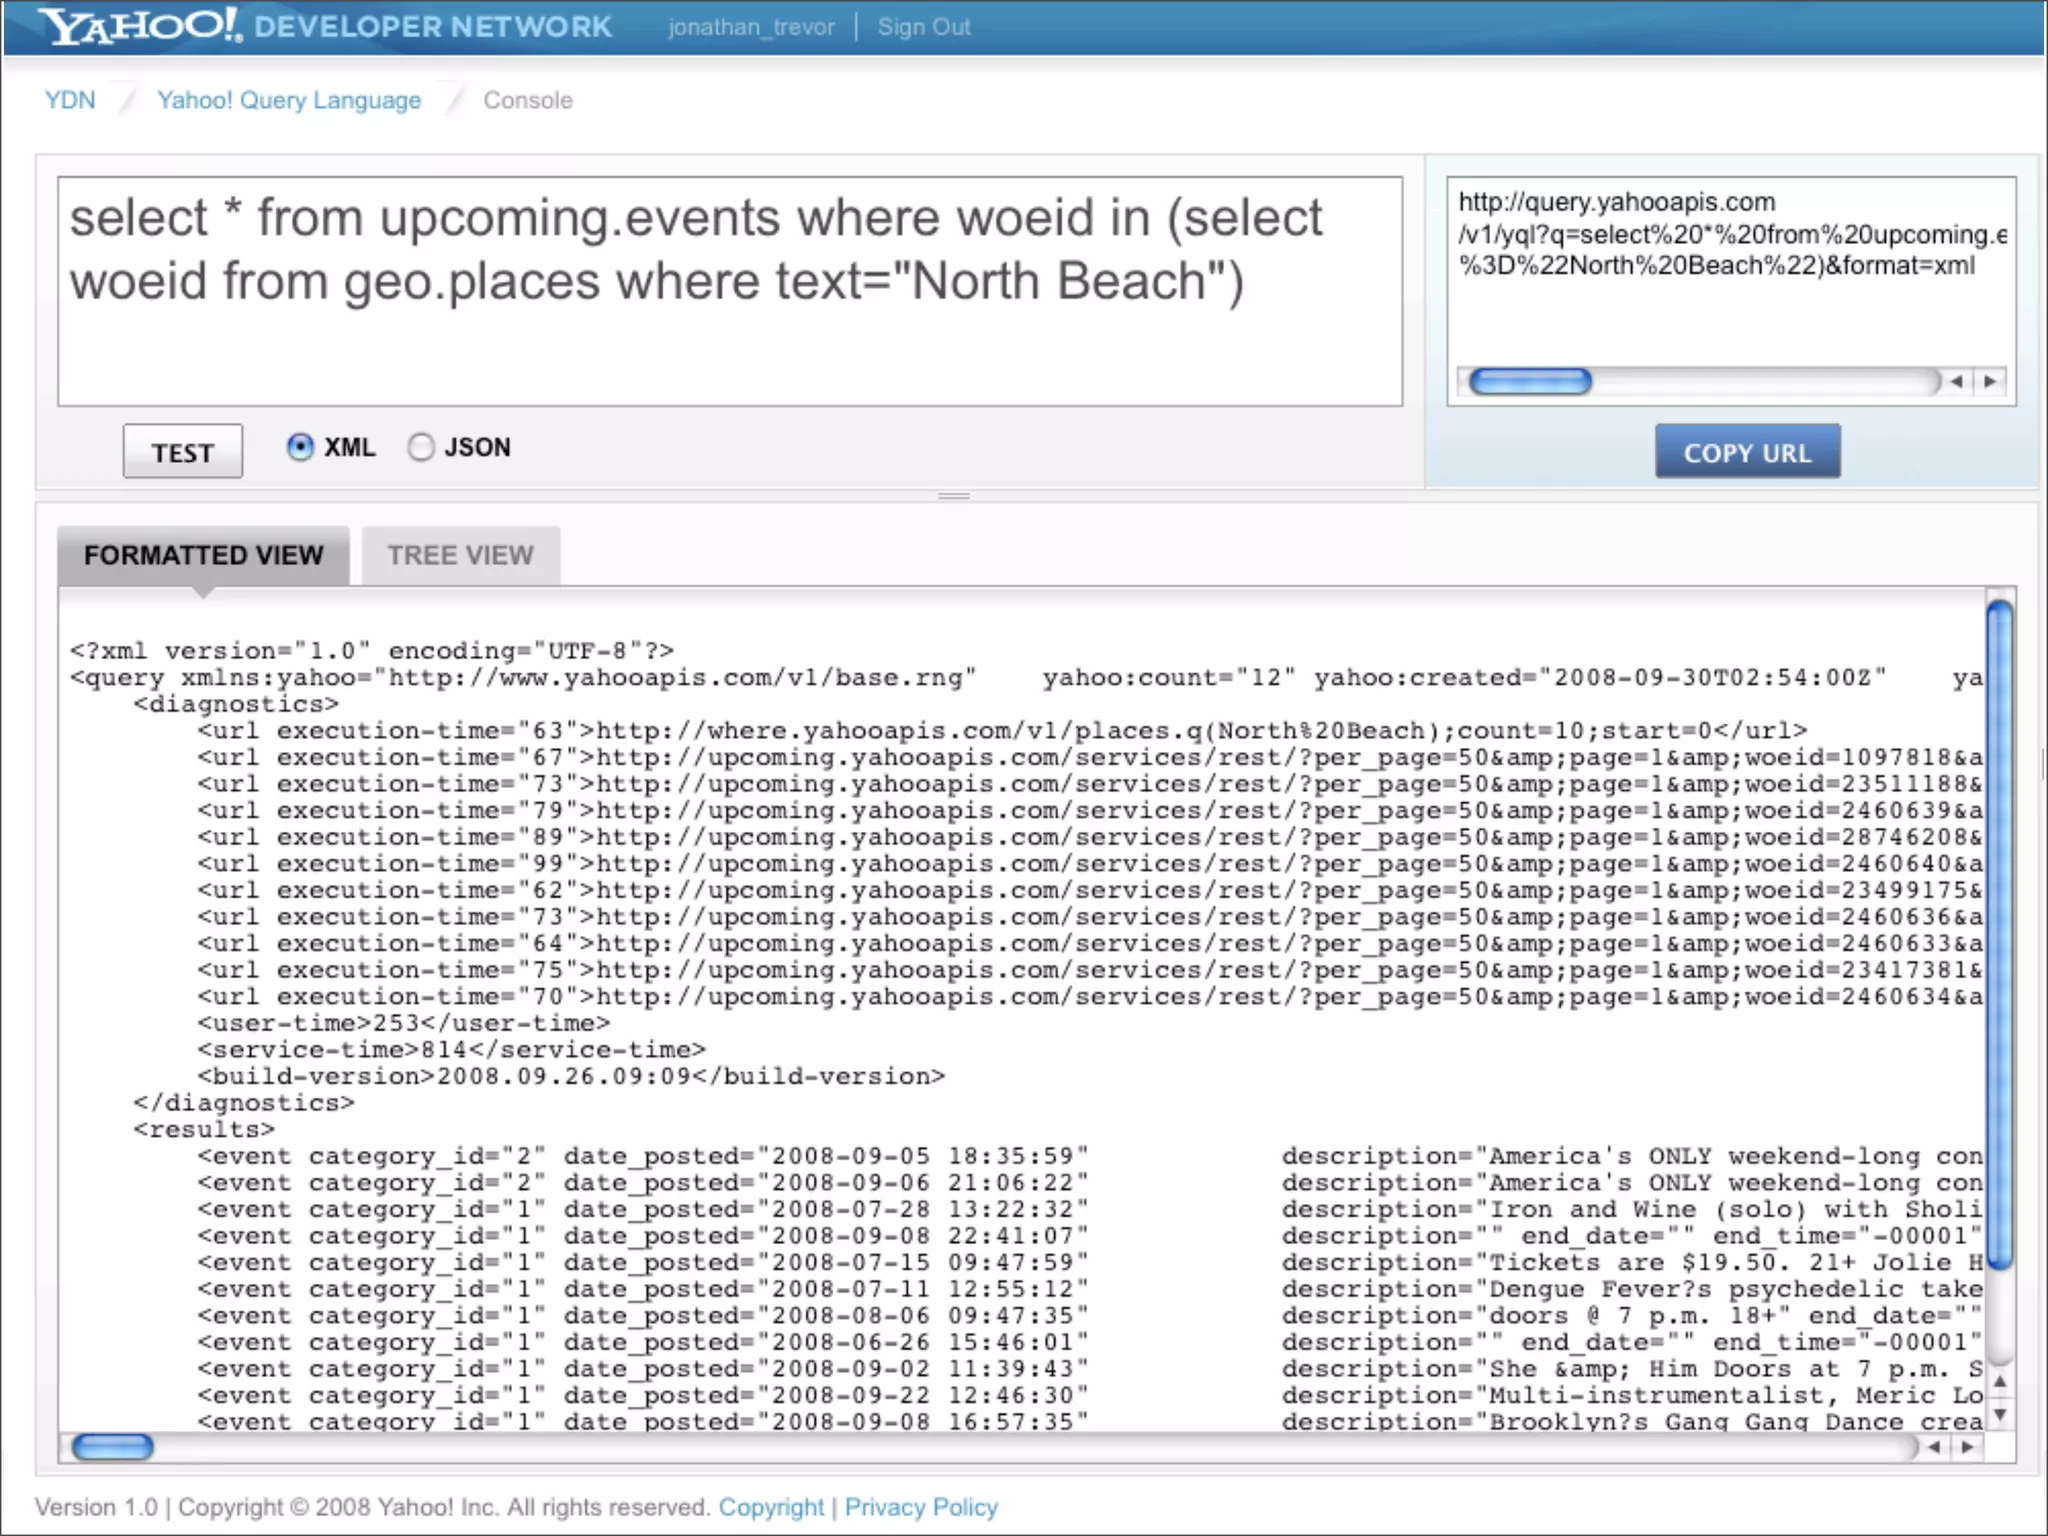Click the url line with woeid=2460640

click(1090, 863)
